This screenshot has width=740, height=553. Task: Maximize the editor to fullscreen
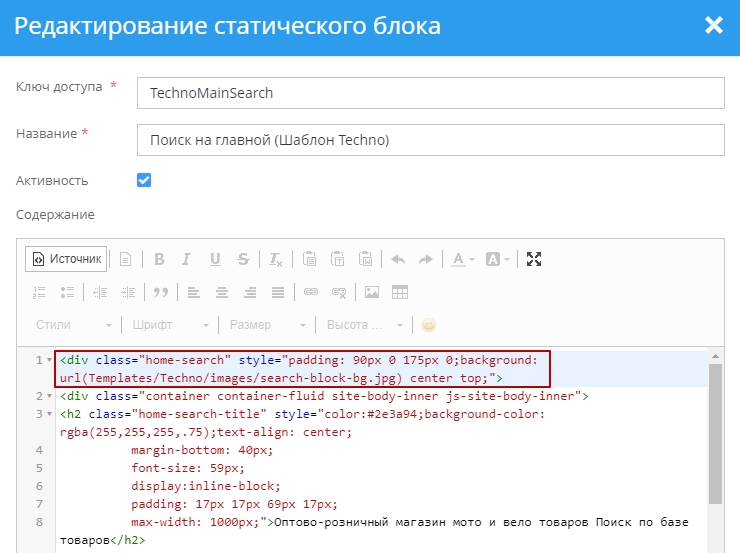tap(534, 260)
